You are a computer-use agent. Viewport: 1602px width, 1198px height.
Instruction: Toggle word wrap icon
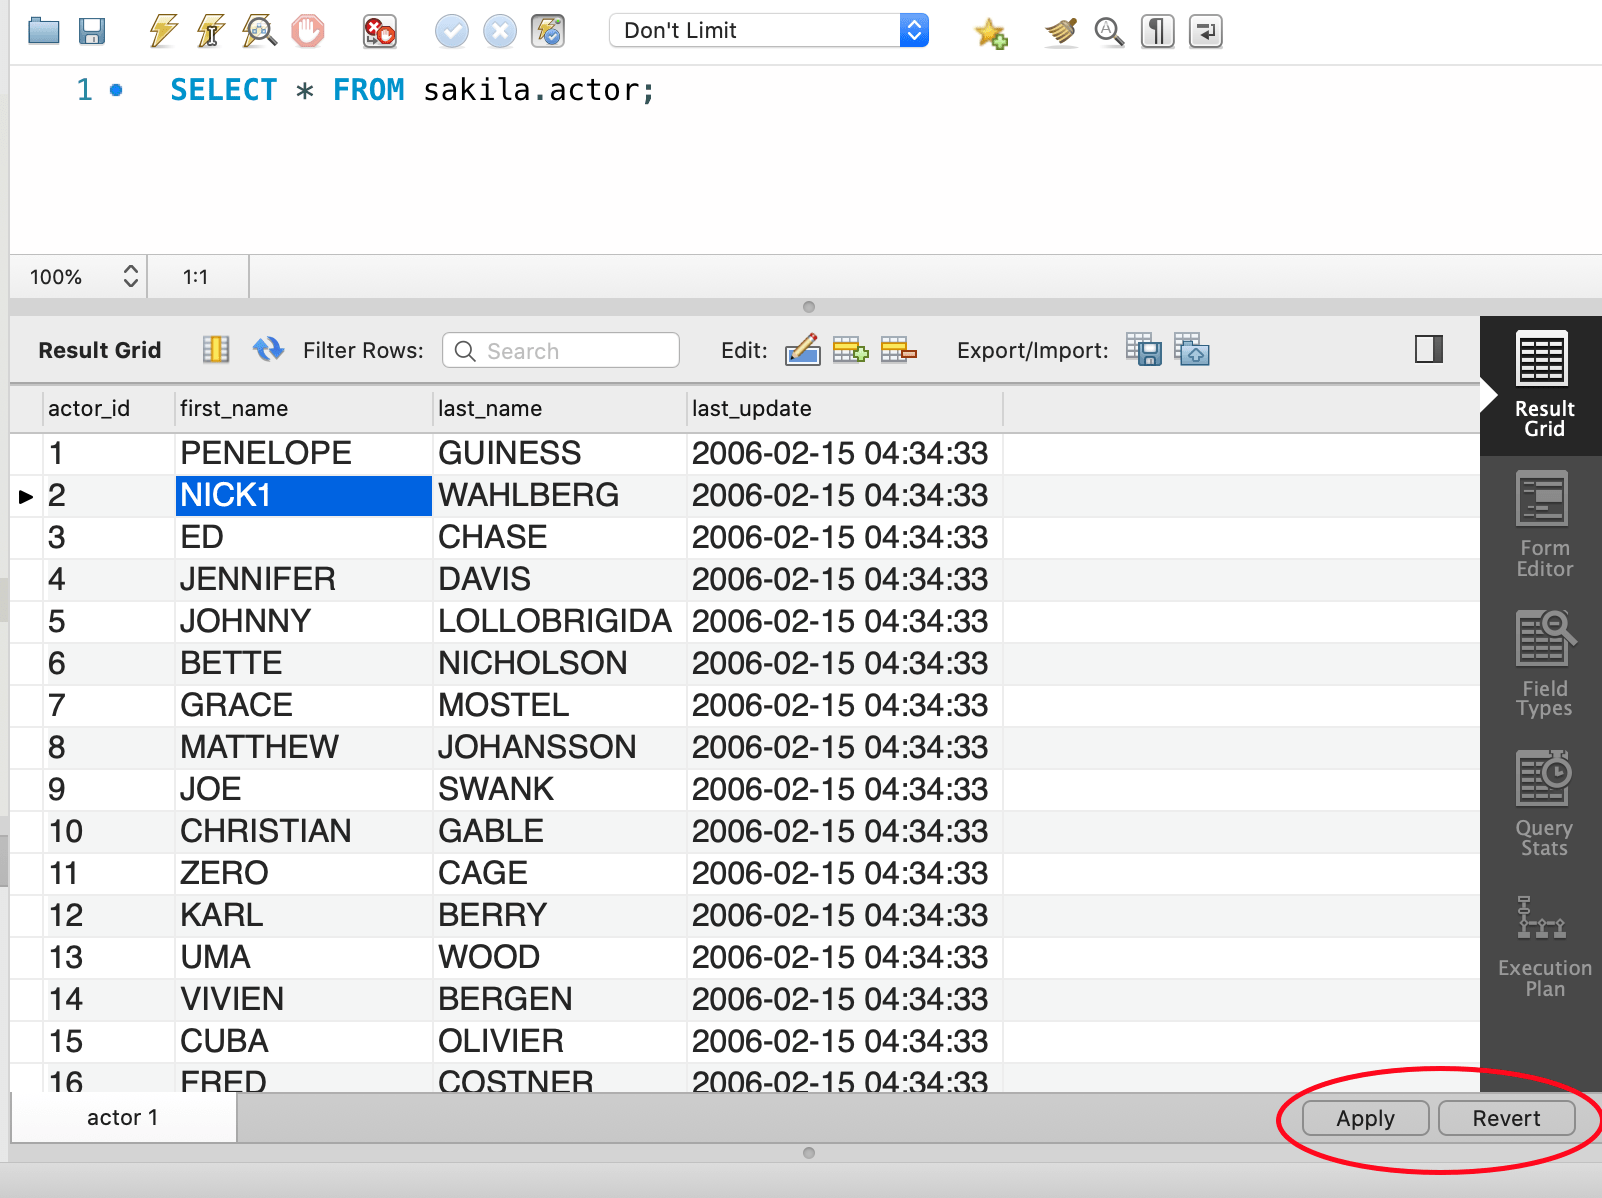pos(1206,32)
